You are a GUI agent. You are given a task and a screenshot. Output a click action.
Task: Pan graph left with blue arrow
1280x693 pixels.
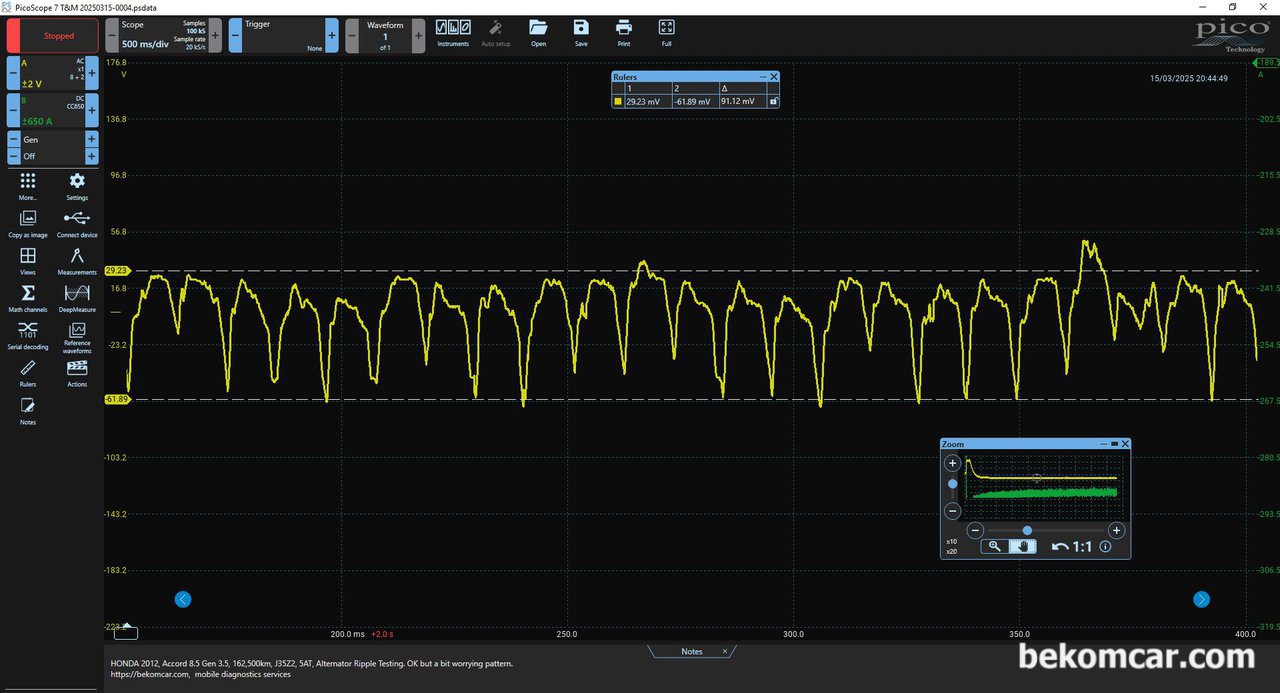(x=182, y=599)
